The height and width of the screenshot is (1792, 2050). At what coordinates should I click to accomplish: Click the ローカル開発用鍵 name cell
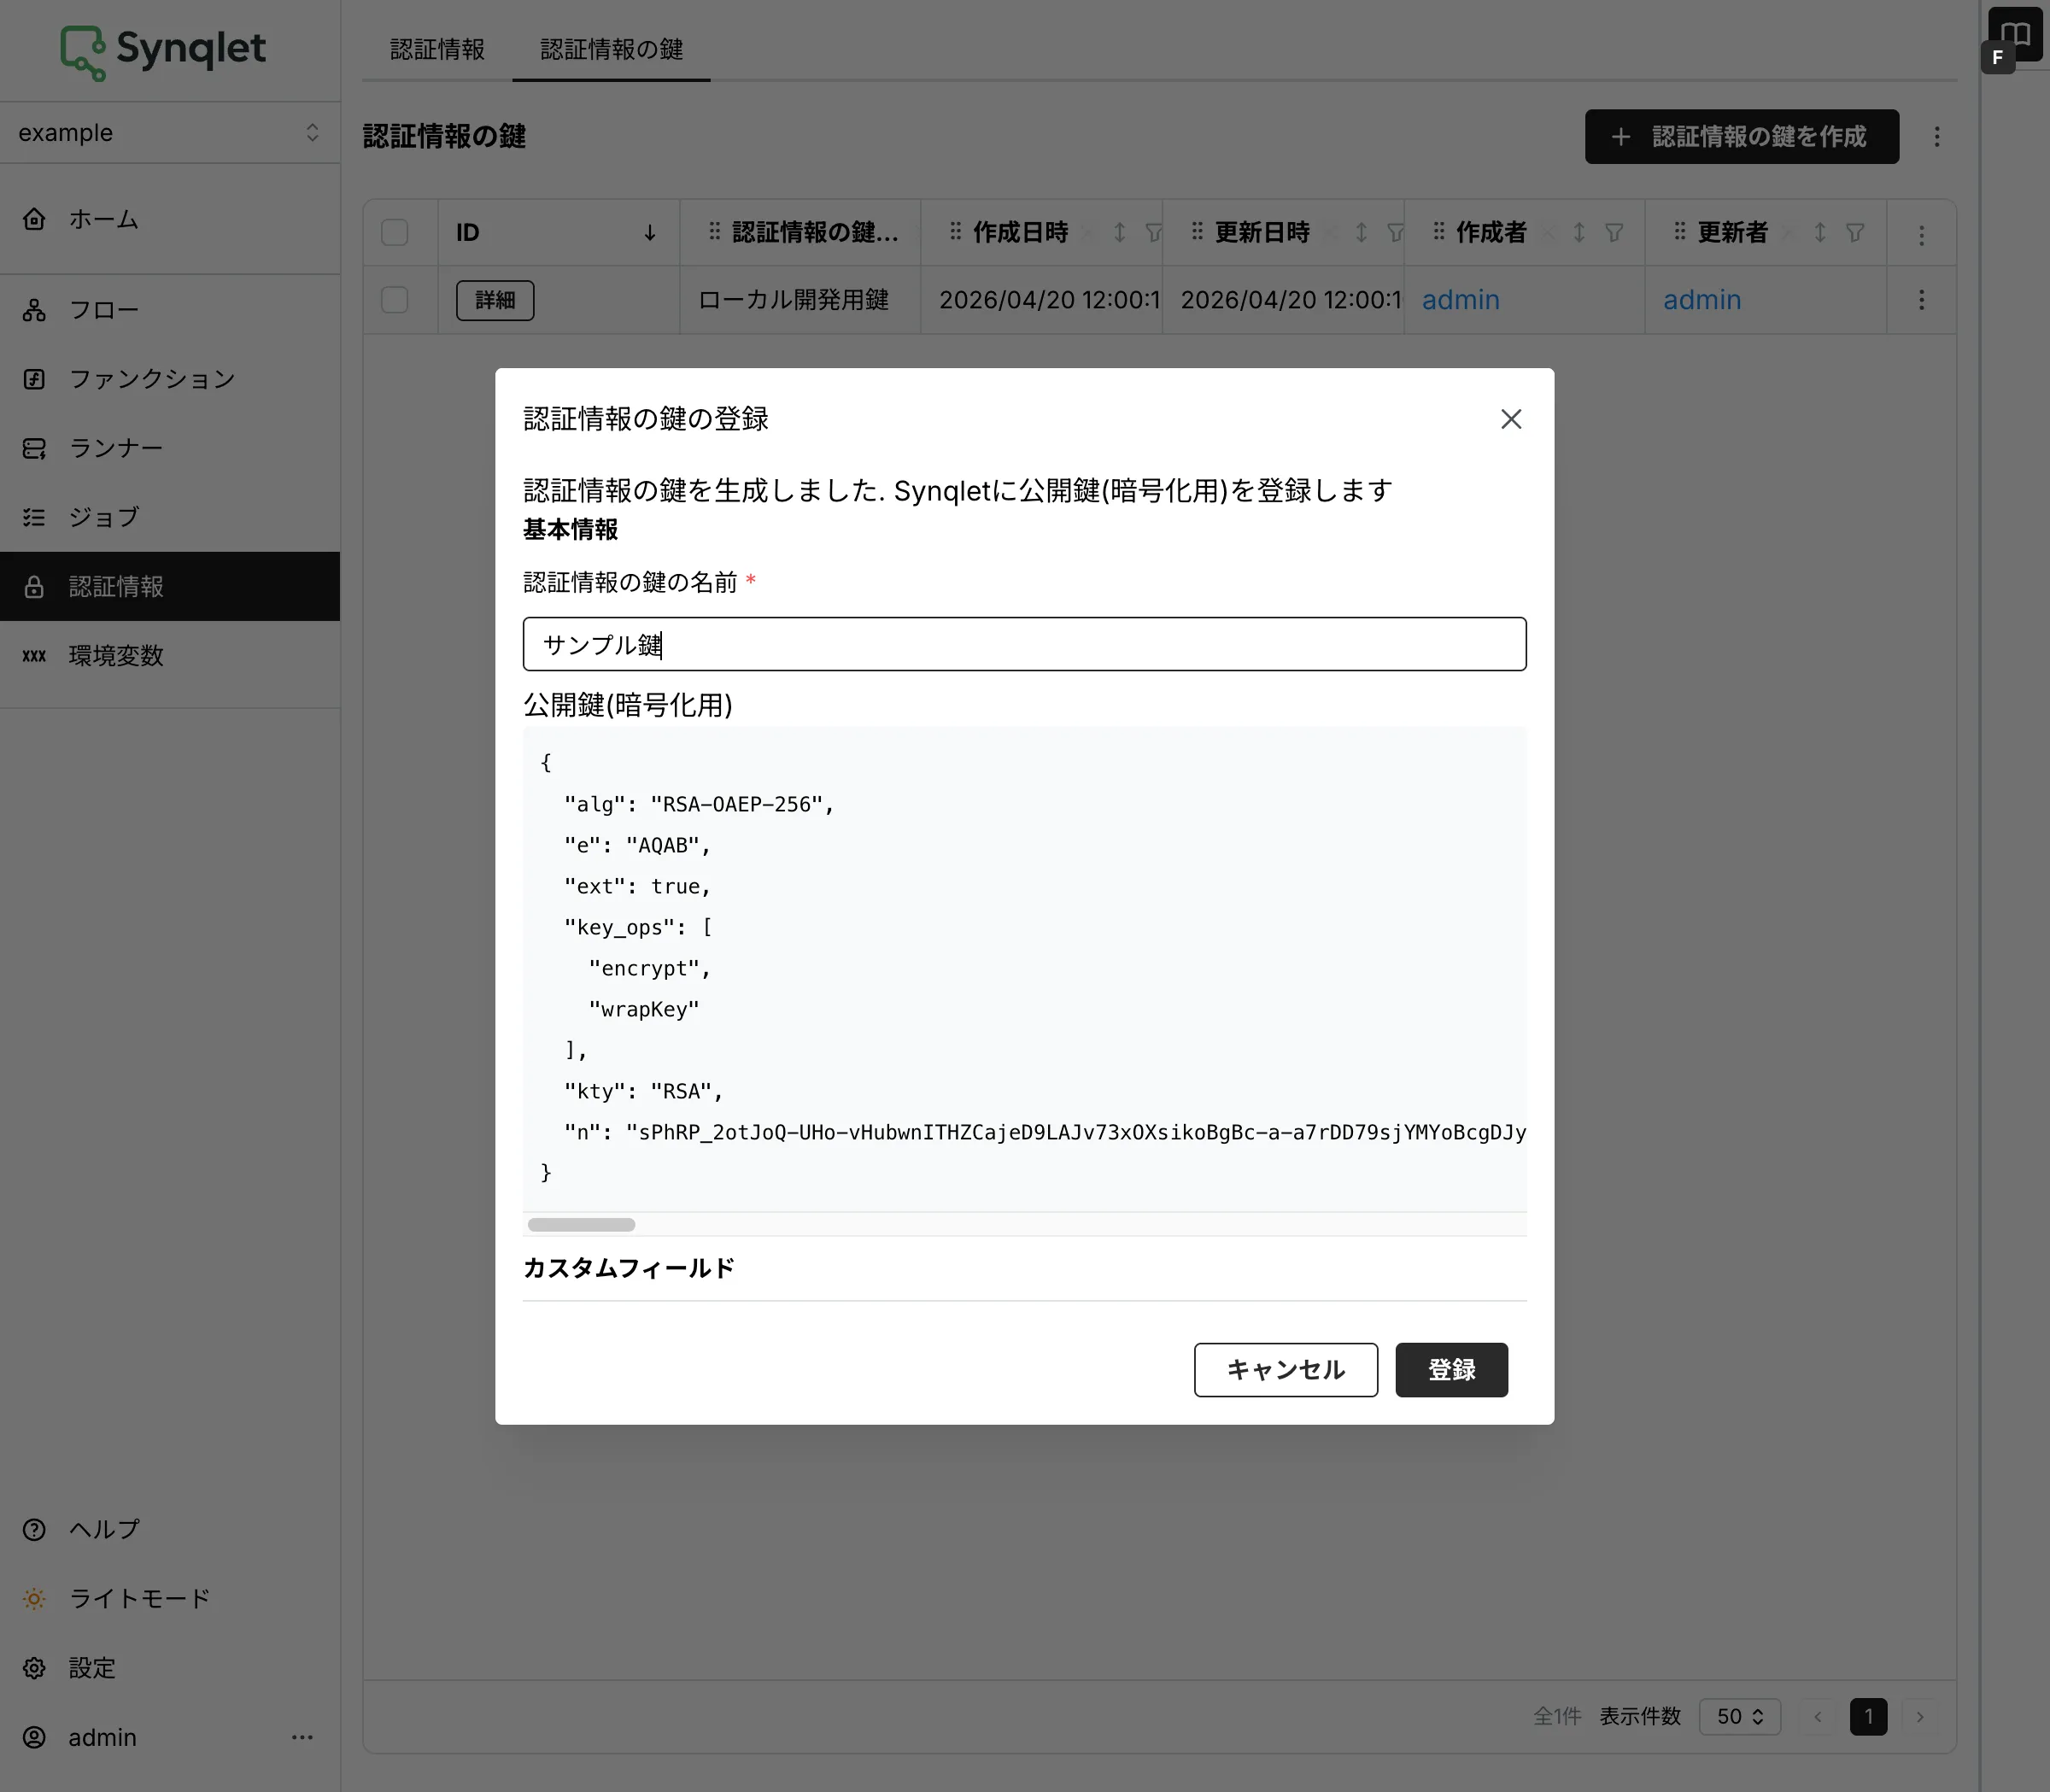(800, 300)
